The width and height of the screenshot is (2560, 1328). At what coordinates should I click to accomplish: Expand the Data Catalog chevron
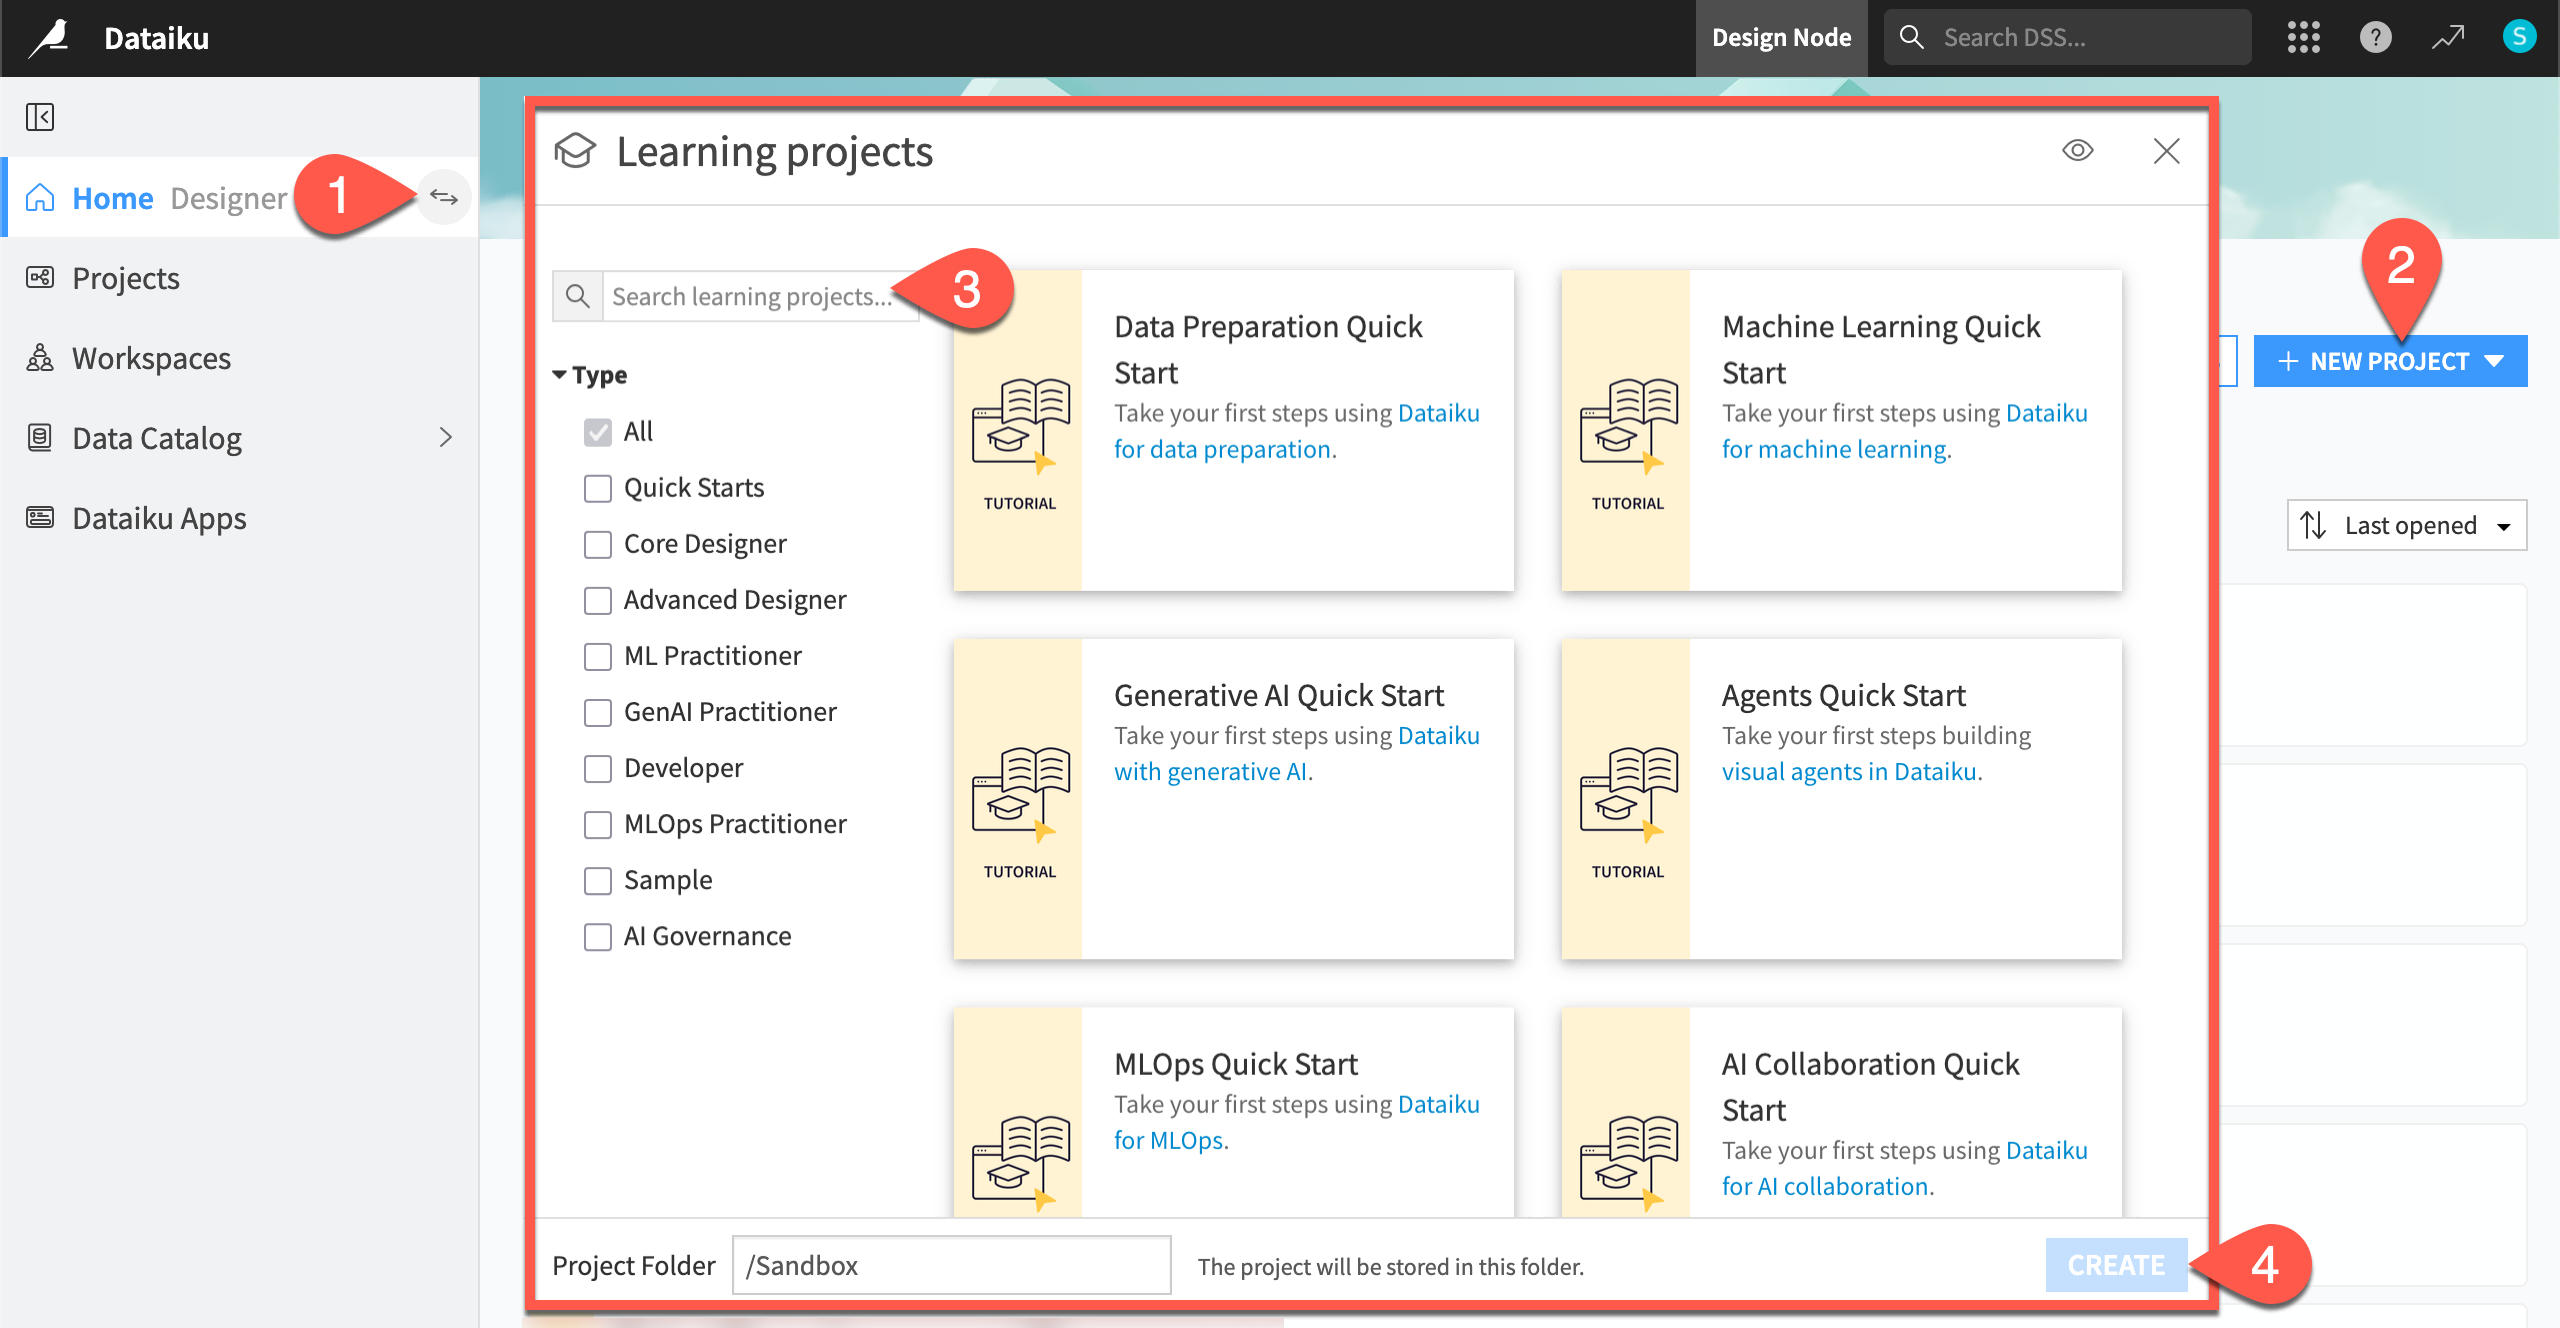click(x=446, y=437)
